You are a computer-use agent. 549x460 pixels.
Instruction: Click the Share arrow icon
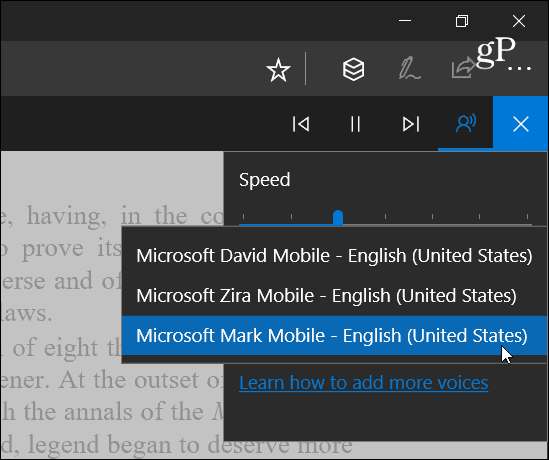point(464,68)
